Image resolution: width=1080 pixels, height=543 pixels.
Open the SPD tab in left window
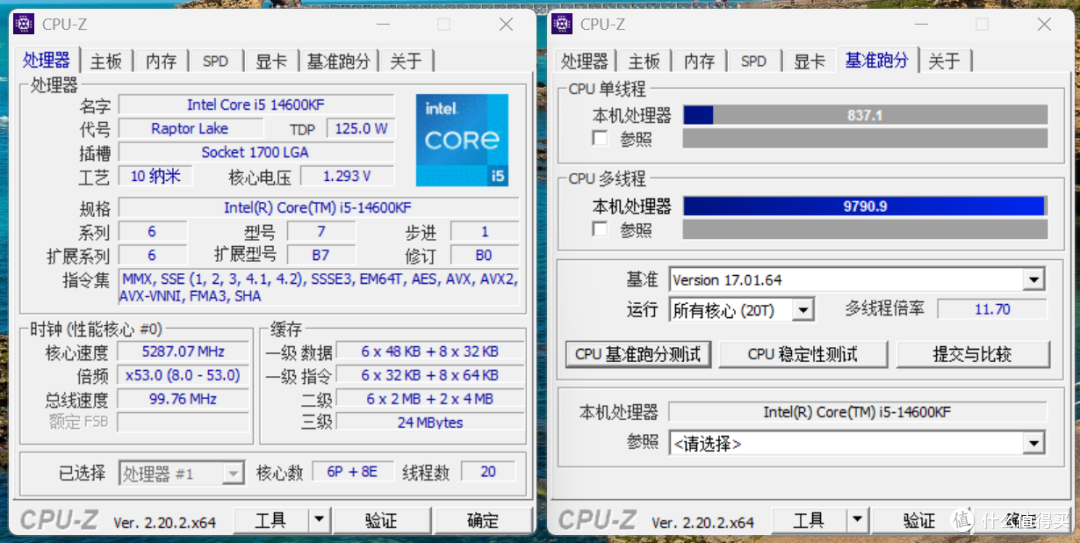pyautogui.click(x=216, y=61)
